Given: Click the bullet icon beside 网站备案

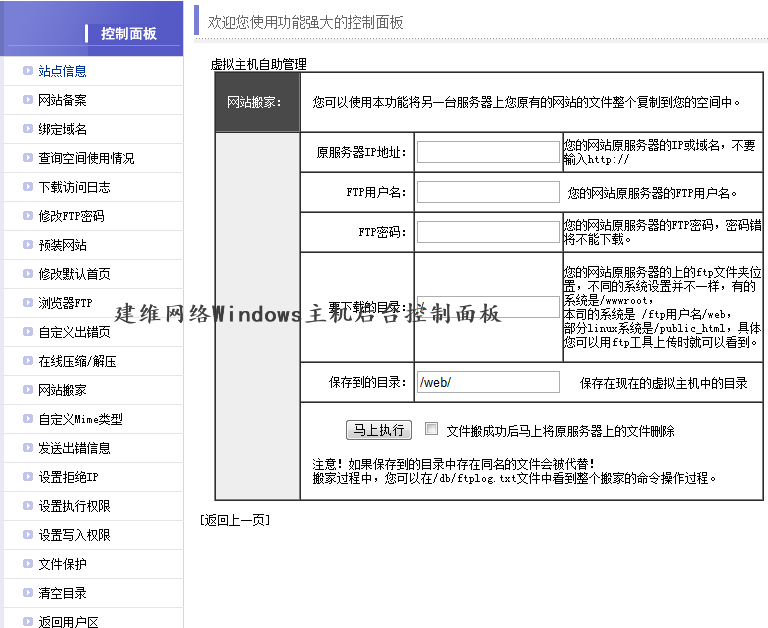Looking at the screenshot, I should [x=28, y=99].
